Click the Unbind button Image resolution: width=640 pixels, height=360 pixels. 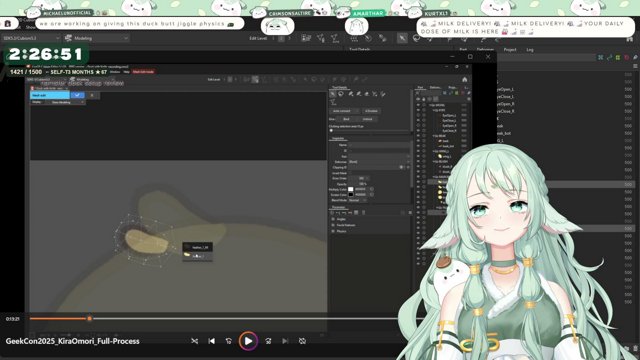[367, 119]
